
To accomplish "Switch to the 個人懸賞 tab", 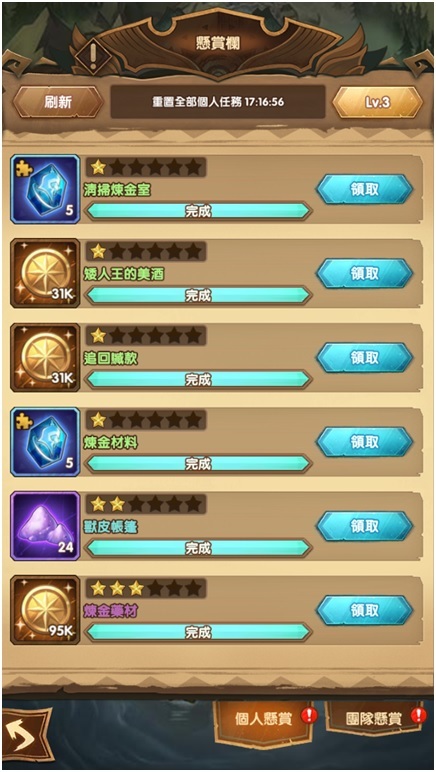I will (x=265, y=718).
